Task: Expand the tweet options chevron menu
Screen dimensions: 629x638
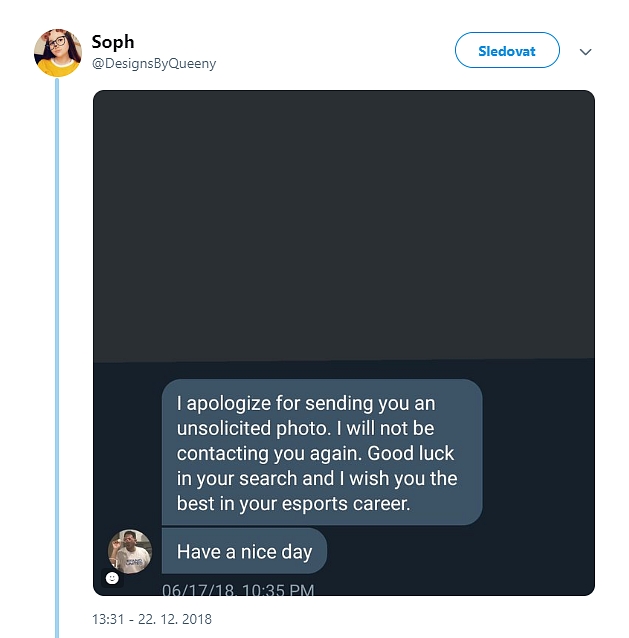Action: tap(586, 52)
